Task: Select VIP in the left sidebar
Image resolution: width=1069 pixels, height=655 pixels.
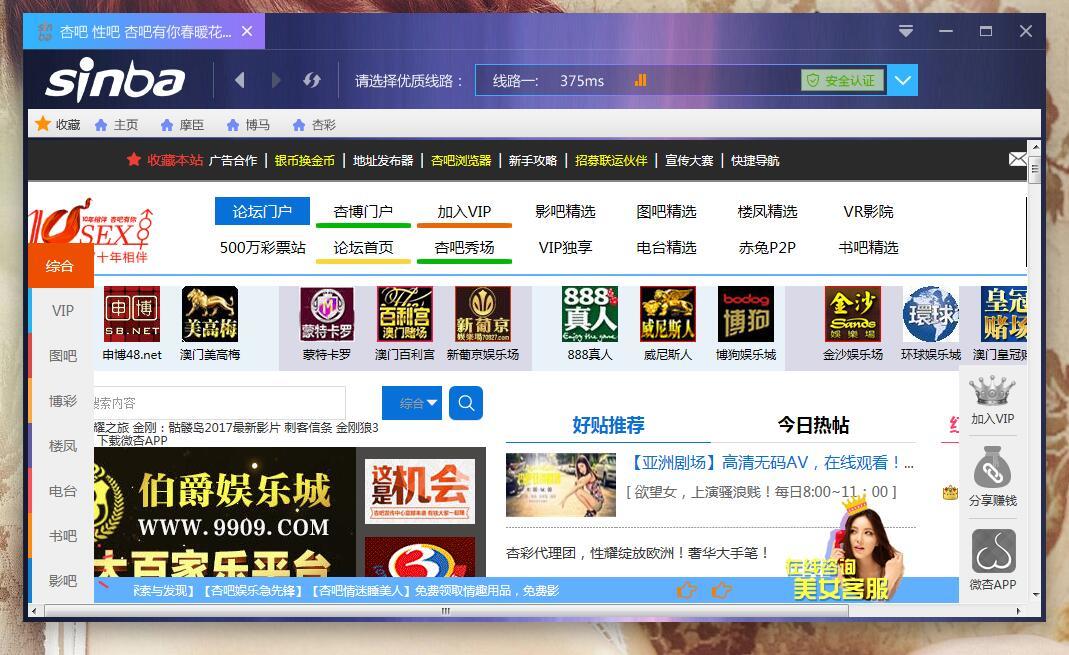Action: point(62,310)
